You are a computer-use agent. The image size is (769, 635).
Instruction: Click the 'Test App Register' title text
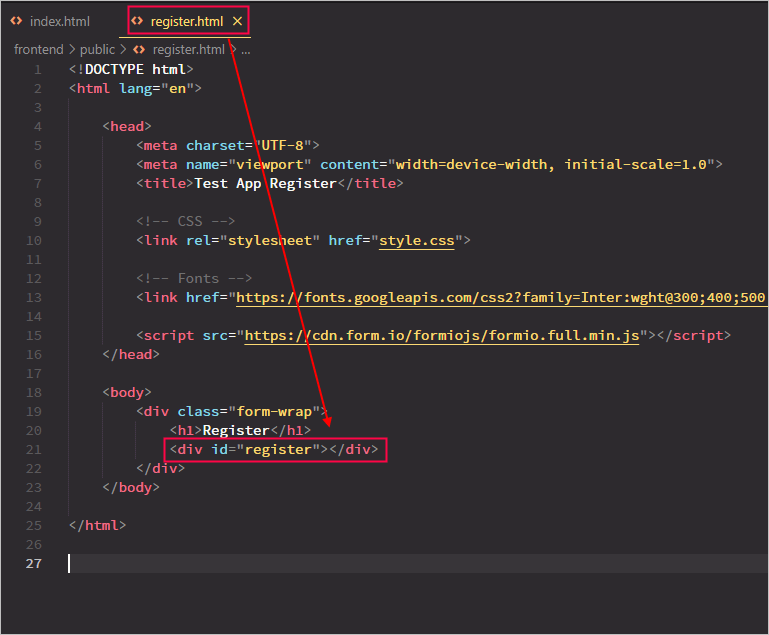click(x=265, y=184)
